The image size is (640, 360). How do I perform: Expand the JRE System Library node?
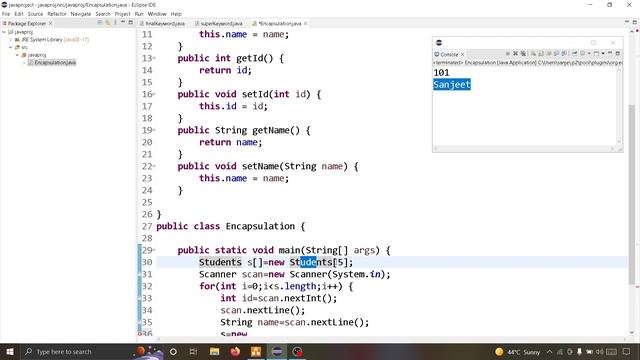(11, 40)
